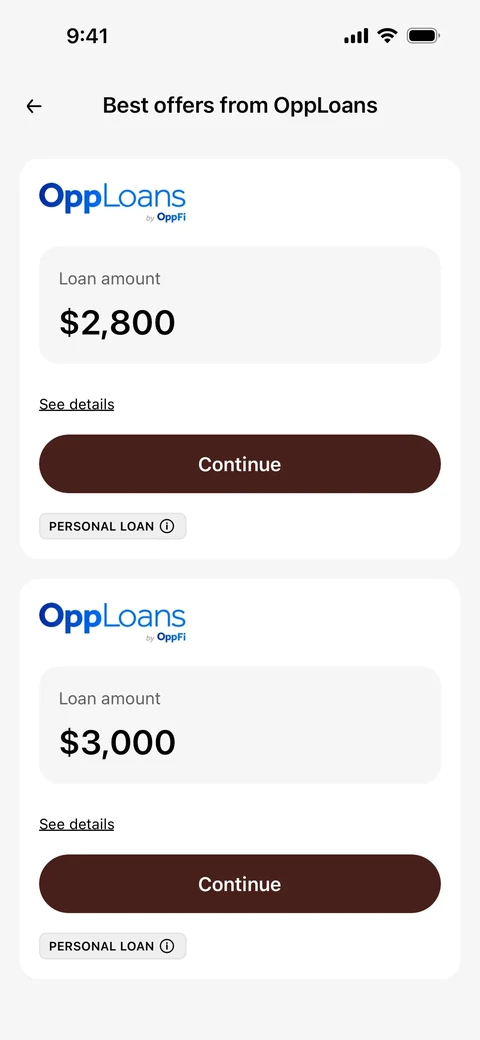Tap the Best offers from OppLoans title
Viewport: 480px width, 1040px height.
tap(240, 105)
